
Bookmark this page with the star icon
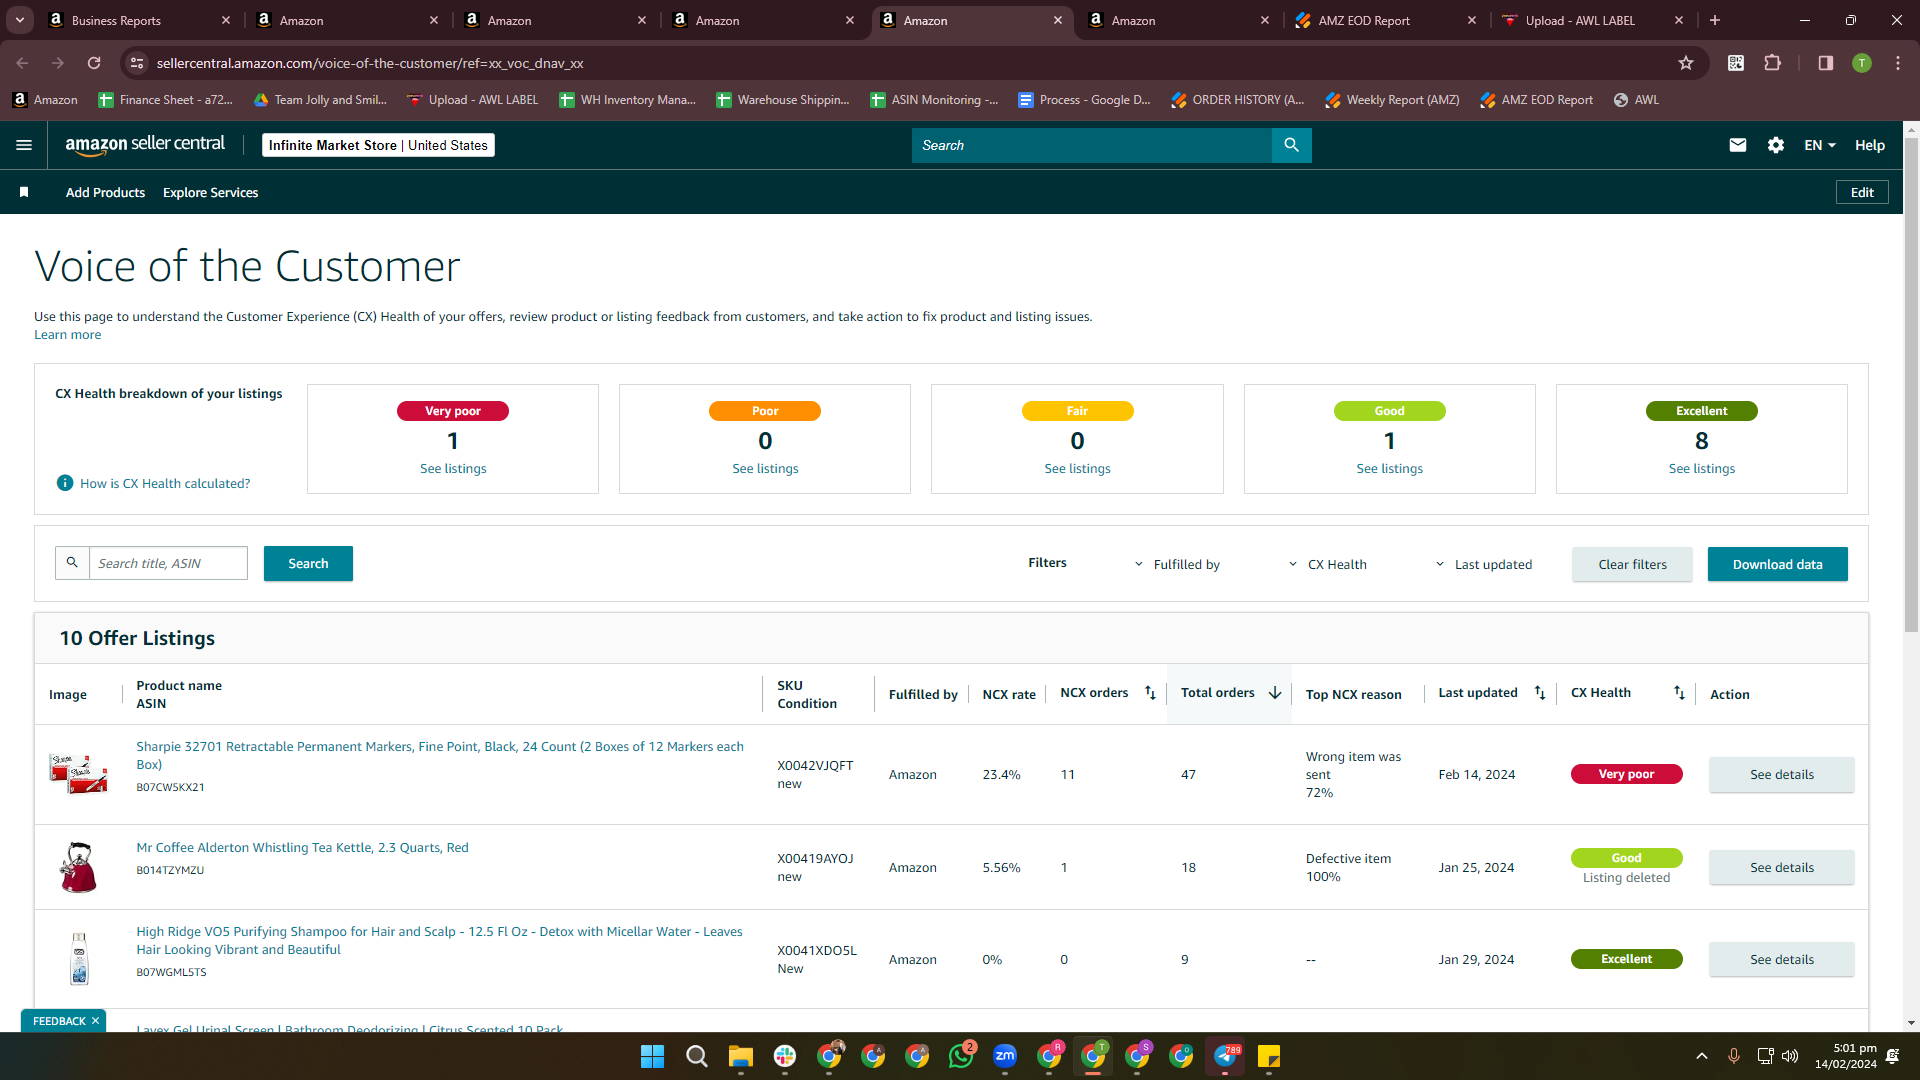coord(1686,63)
